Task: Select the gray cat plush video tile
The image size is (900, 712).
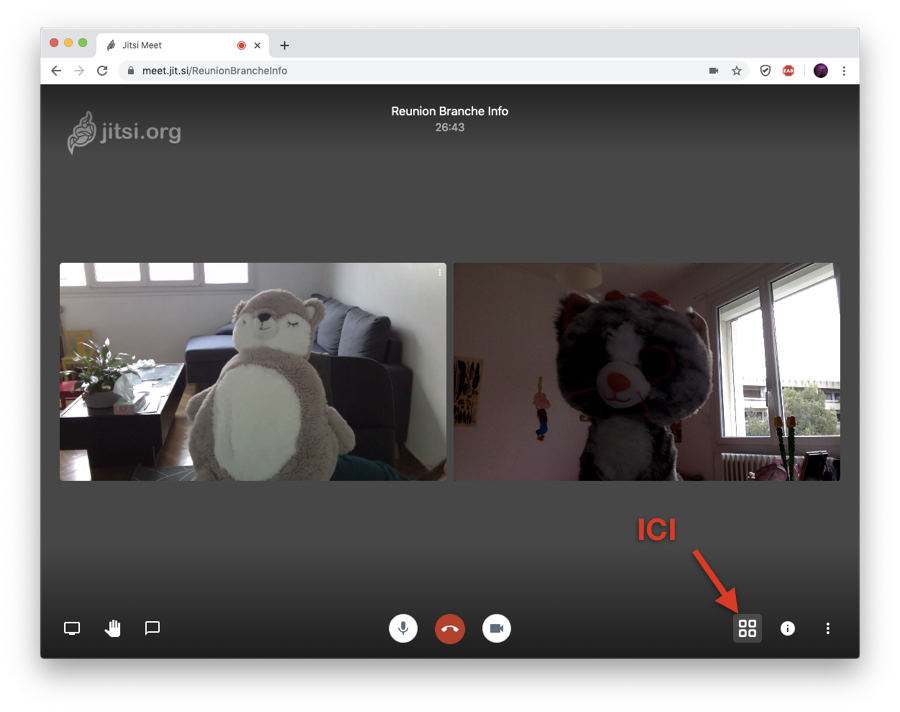Action: tap(647, 372)
